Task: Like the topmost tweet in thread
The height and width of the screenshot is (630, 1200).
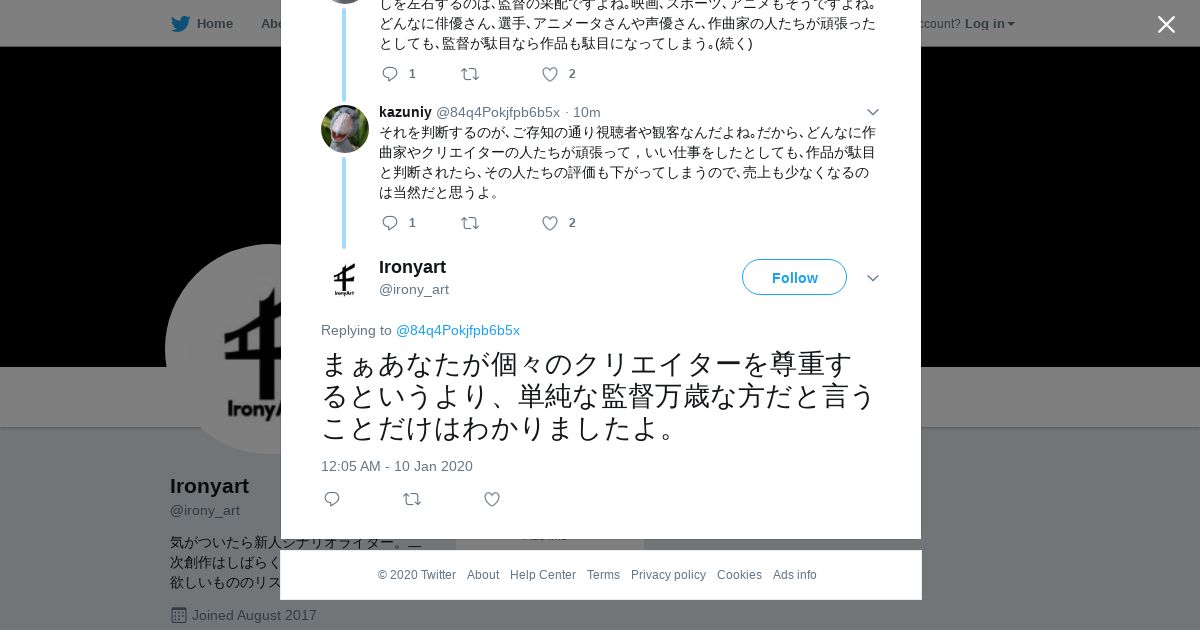Action: coord(550,74)
